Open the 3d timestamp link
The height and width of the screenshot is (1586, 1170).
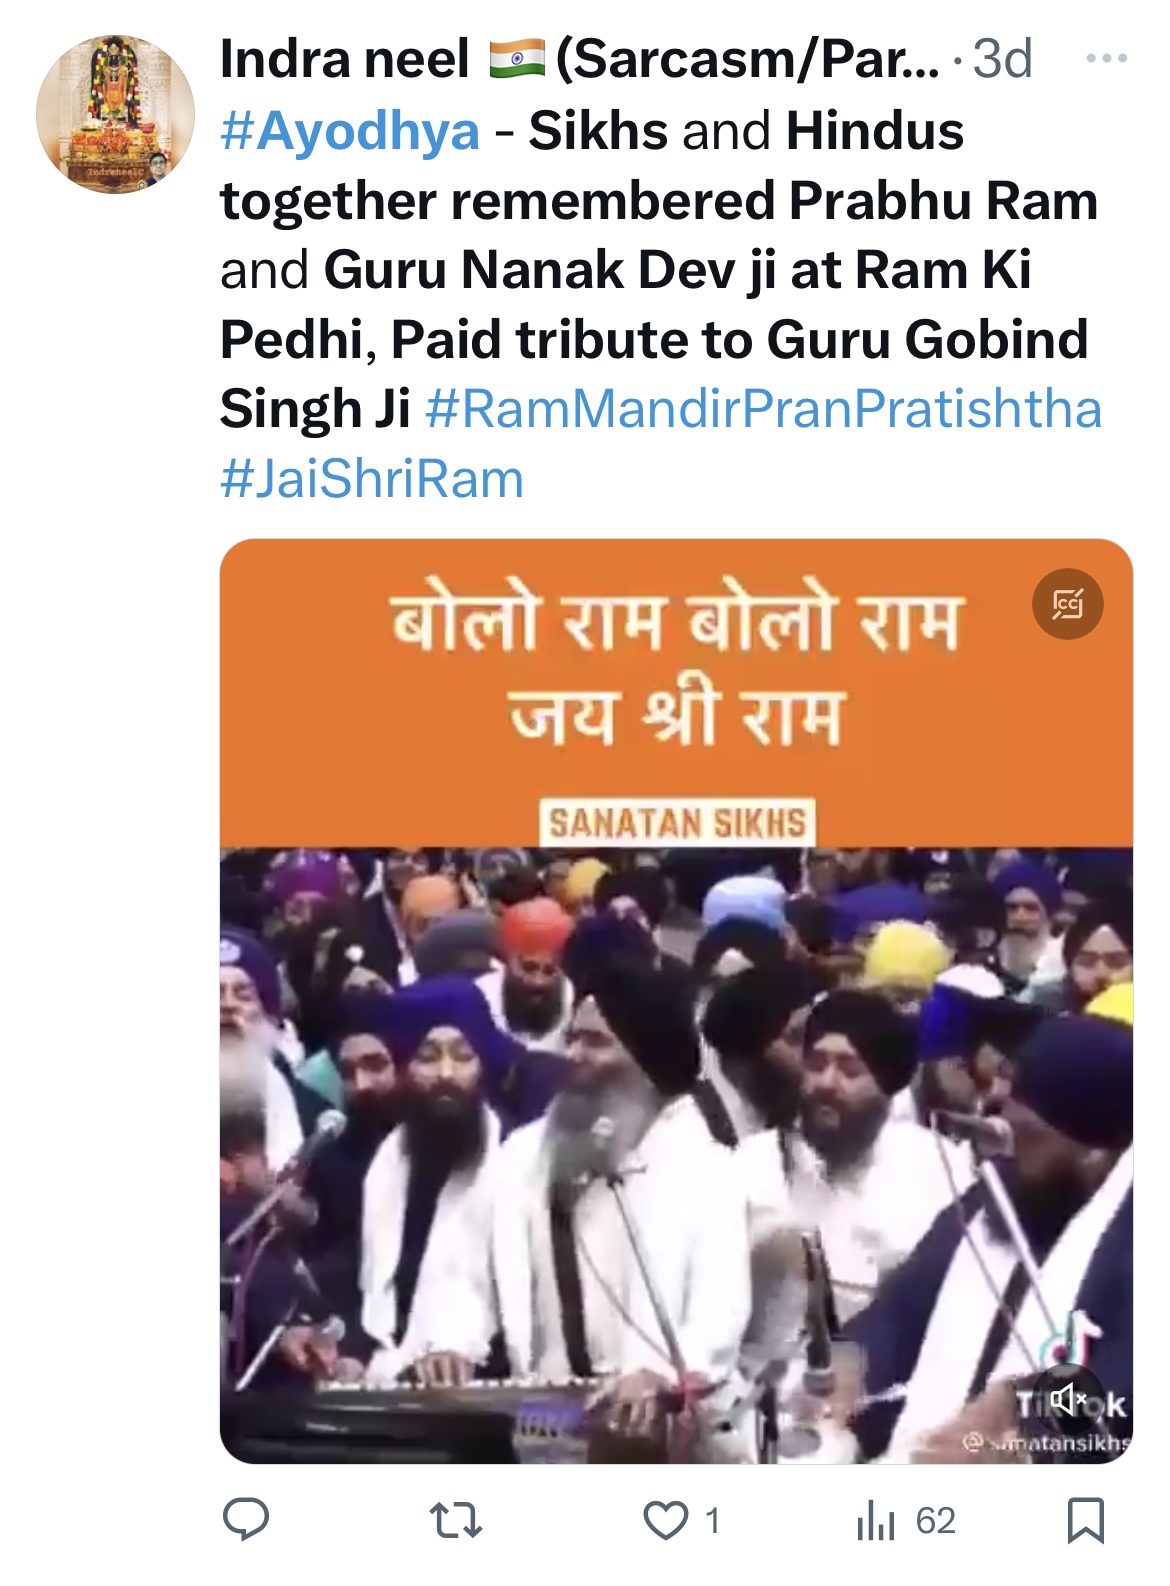pyautogui.click(x=1003, y=59)
